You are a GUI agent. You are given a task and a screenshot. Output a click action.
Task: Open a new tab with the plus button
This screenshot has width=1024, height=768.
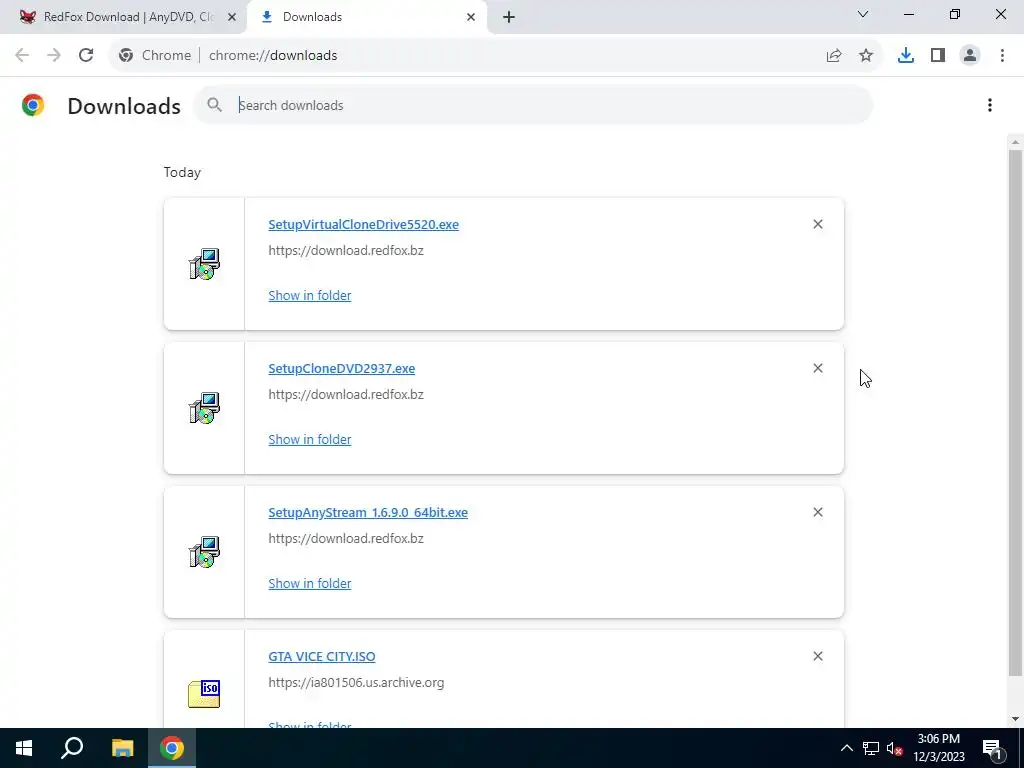point(509,17)
